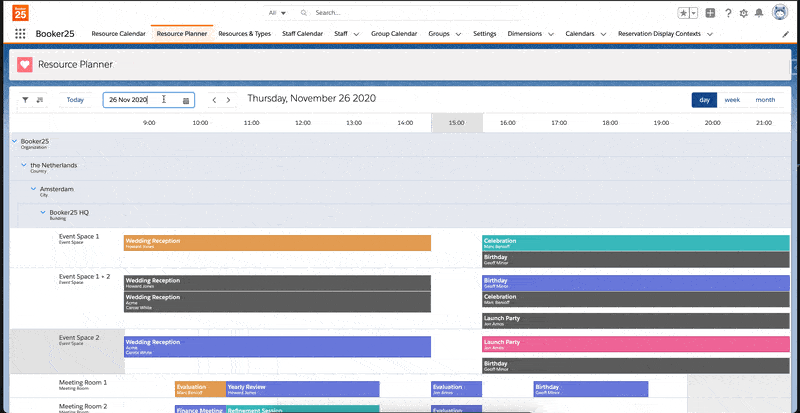This screenshot has width=800, height=413.
Task: Open the Settings tab
Action: tap(484, 34)
